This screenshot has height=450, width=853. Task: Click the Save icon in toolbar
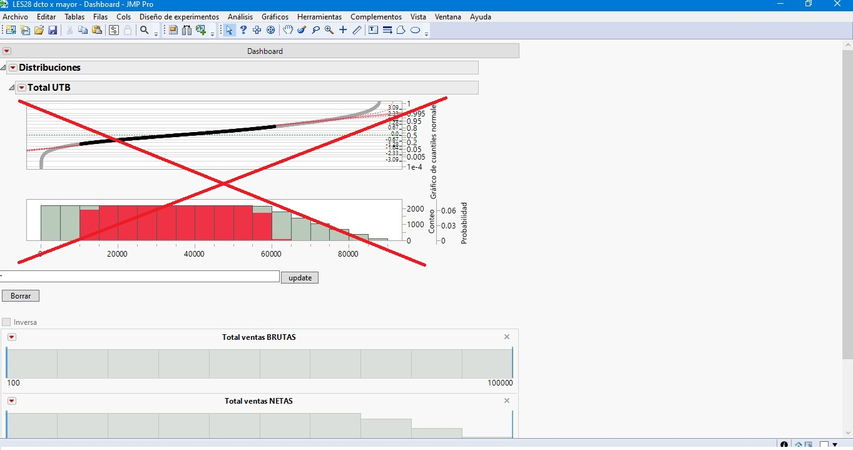point(52,31)
